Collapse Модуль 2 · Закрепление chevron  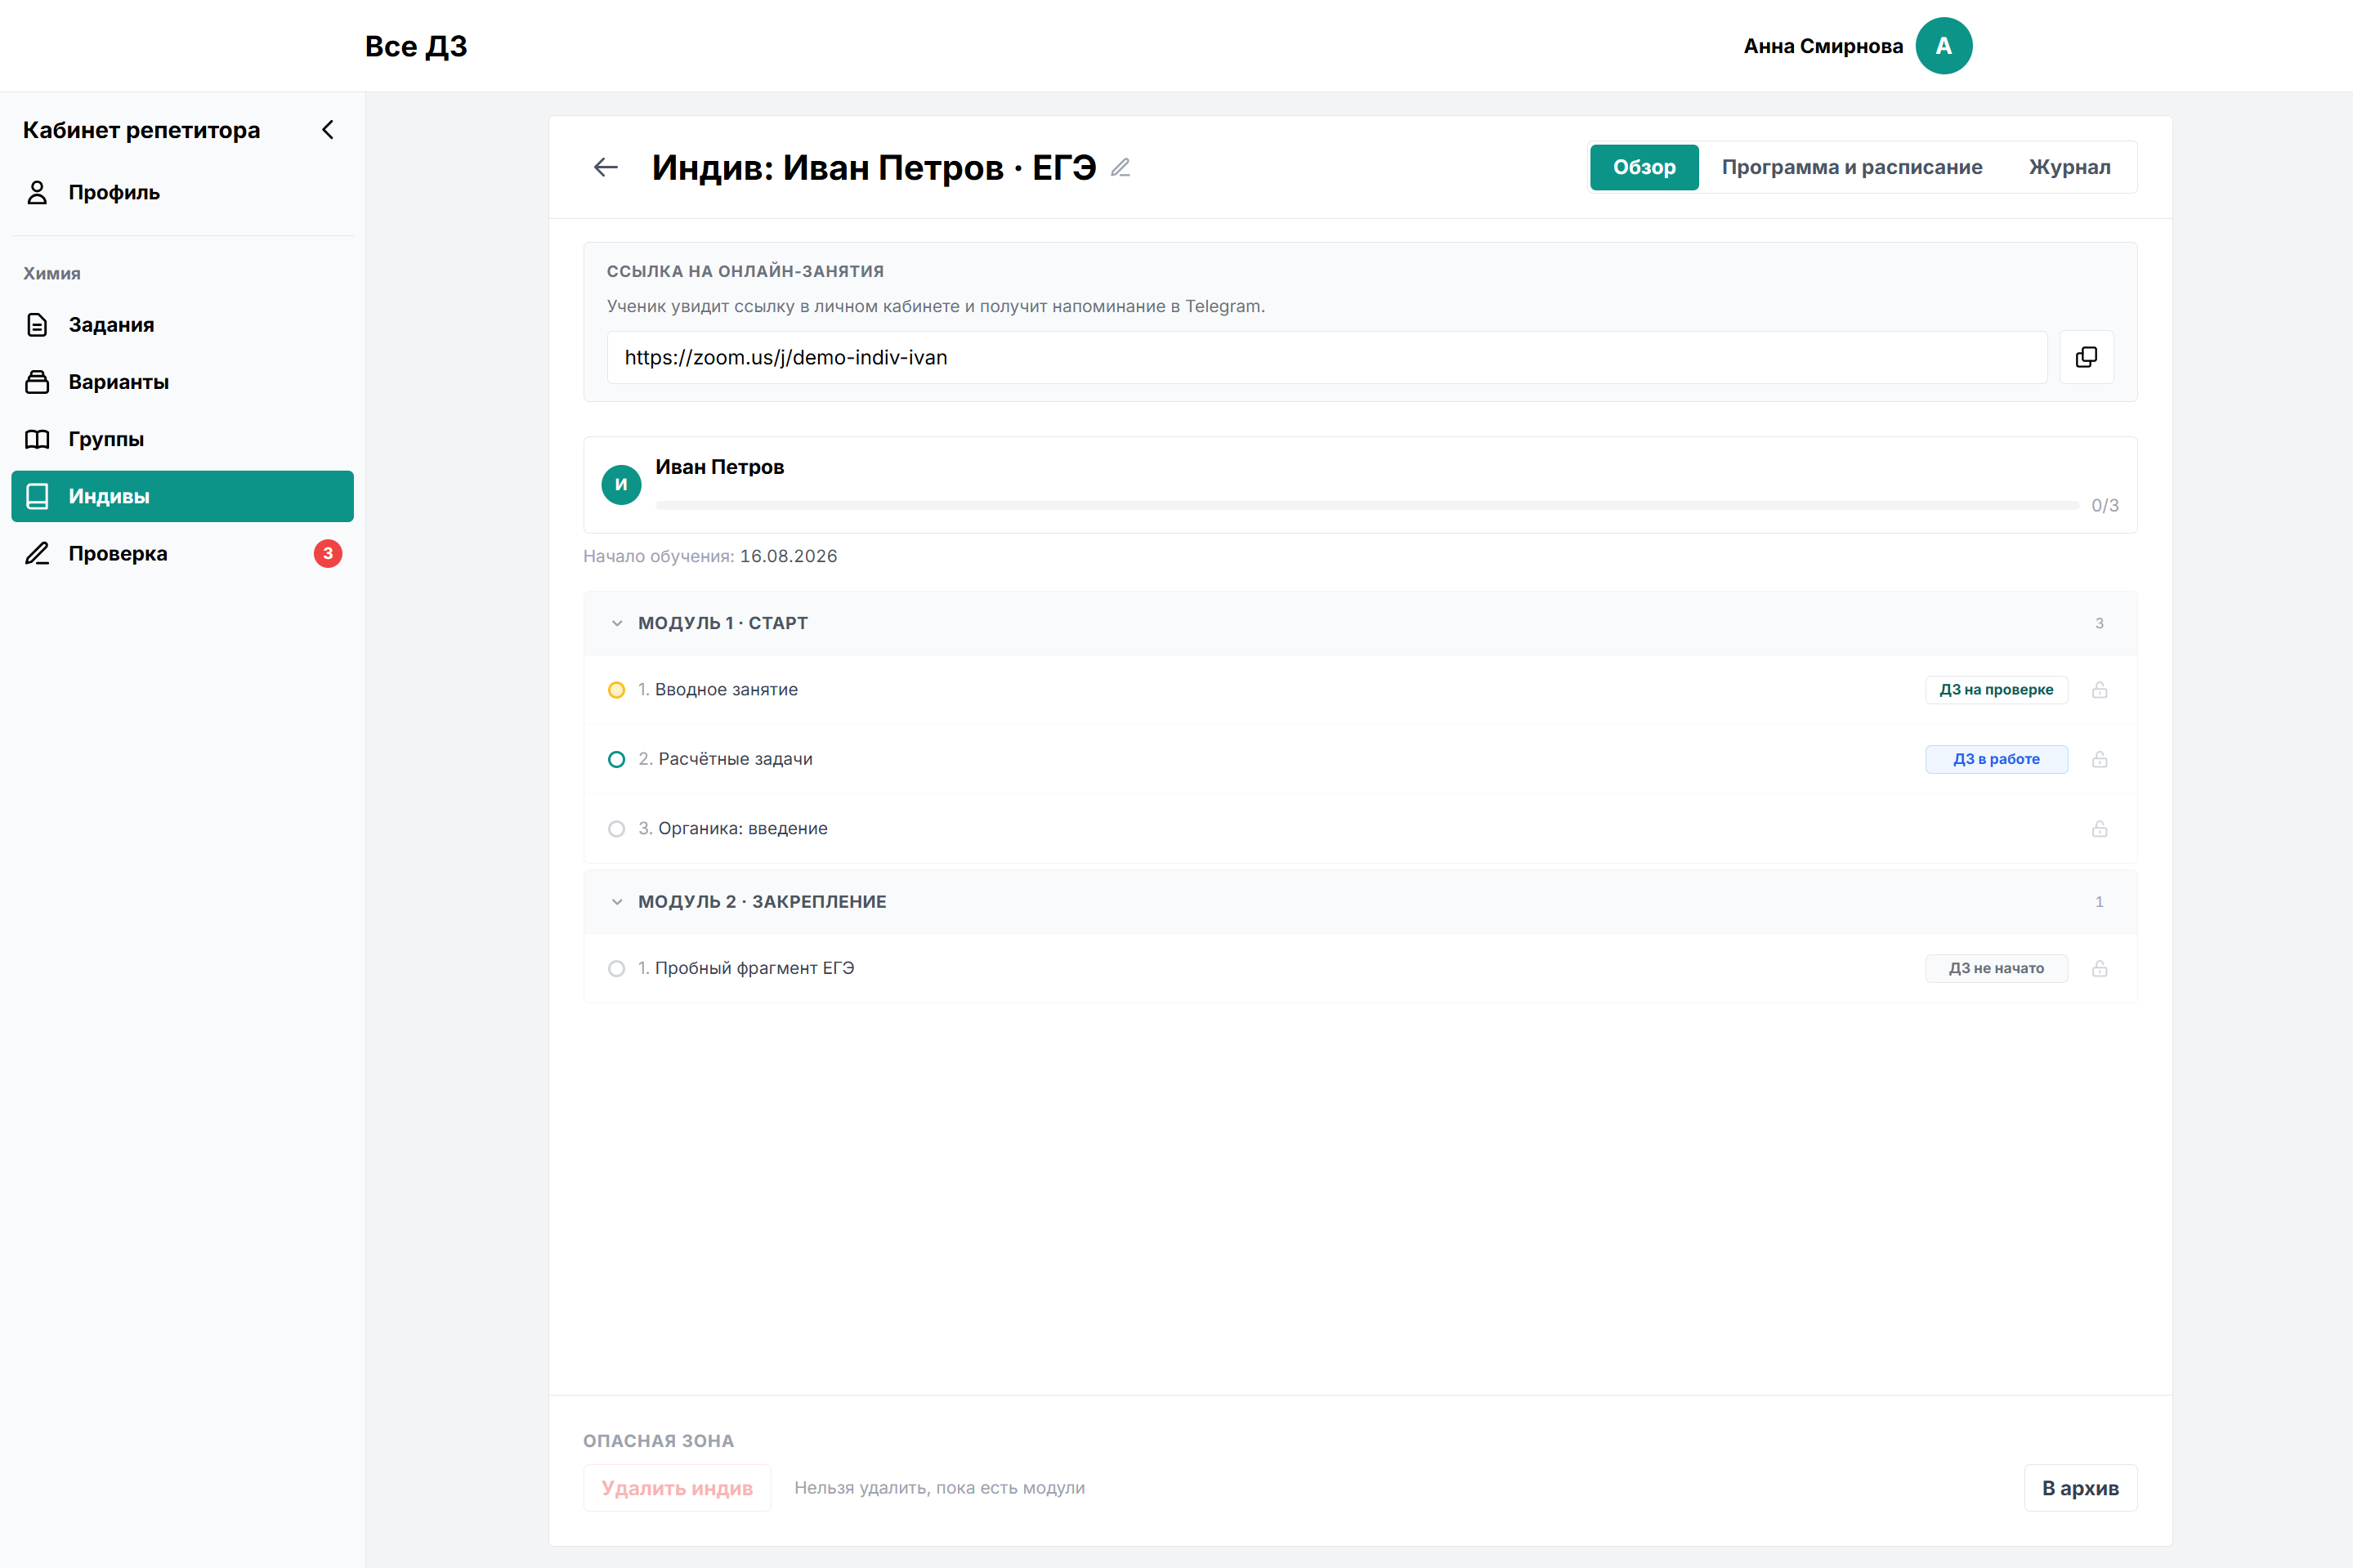(x=617, y=902)
